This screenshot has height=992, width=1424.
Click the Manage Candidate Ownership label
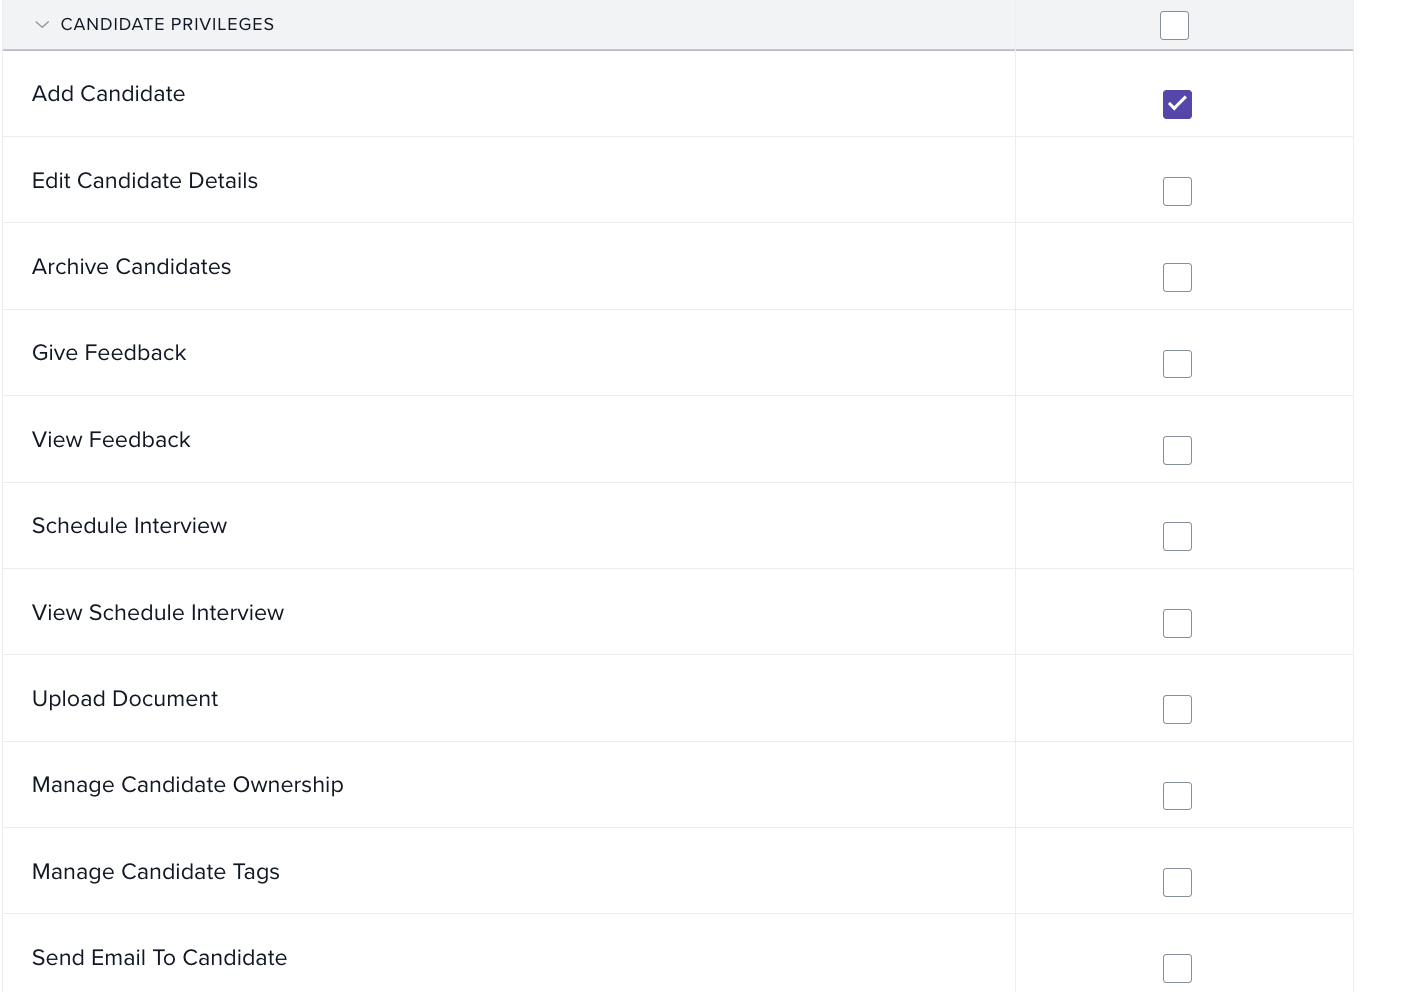pos(187,785)
